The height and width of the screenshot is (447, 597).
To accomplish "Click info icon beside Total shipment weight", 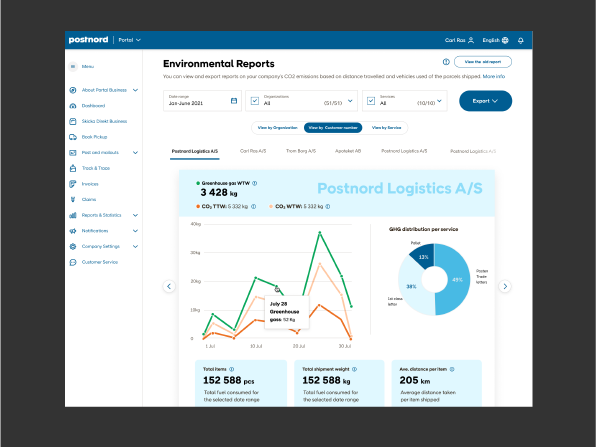I will point(354,369).
